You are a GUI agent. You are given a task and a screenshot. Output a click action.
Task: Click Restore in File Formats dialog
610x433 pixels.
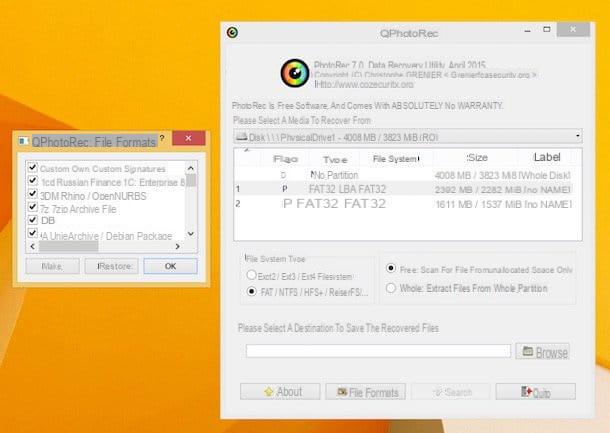112,266
